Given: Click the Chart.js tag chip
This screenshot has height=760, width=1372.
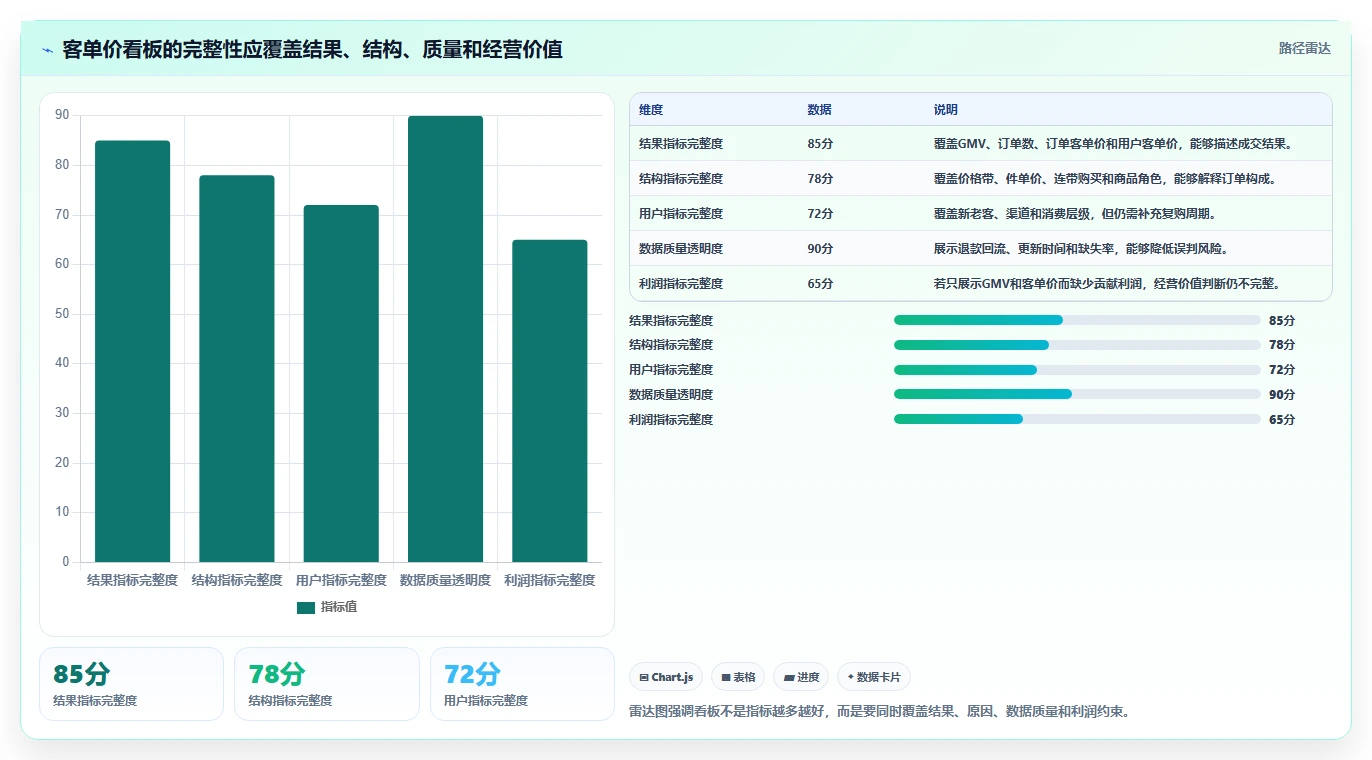Looking at the screenshot, I should click(x=666, y=677).
